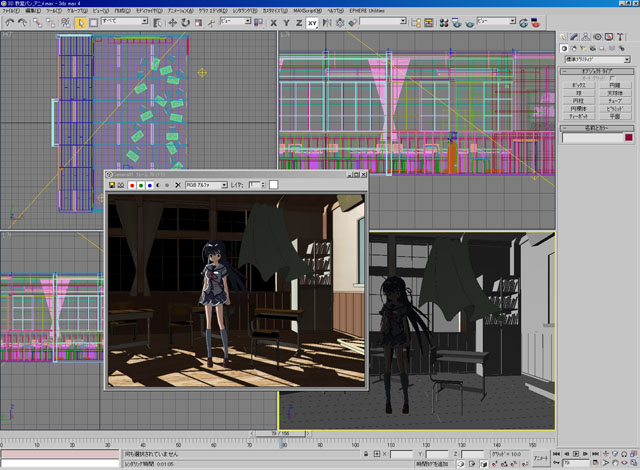Open the Hierarchy command panel tab
640x470 pixels.
586,37
